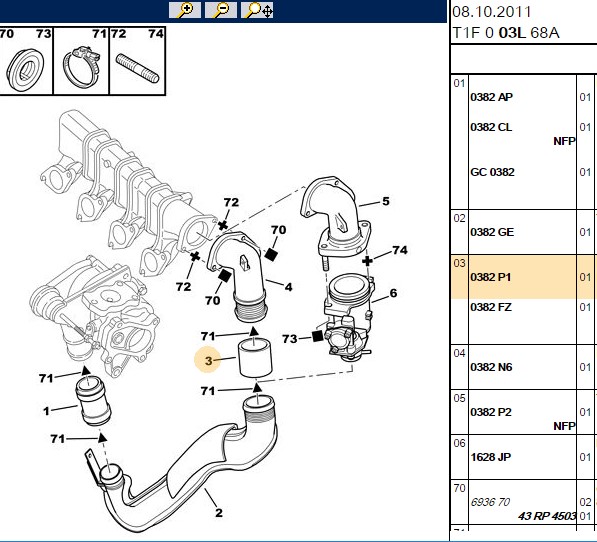This screenshot has height=542, width=597.
Task: Click the date 08.10.2011
Action: click(491, 12)
